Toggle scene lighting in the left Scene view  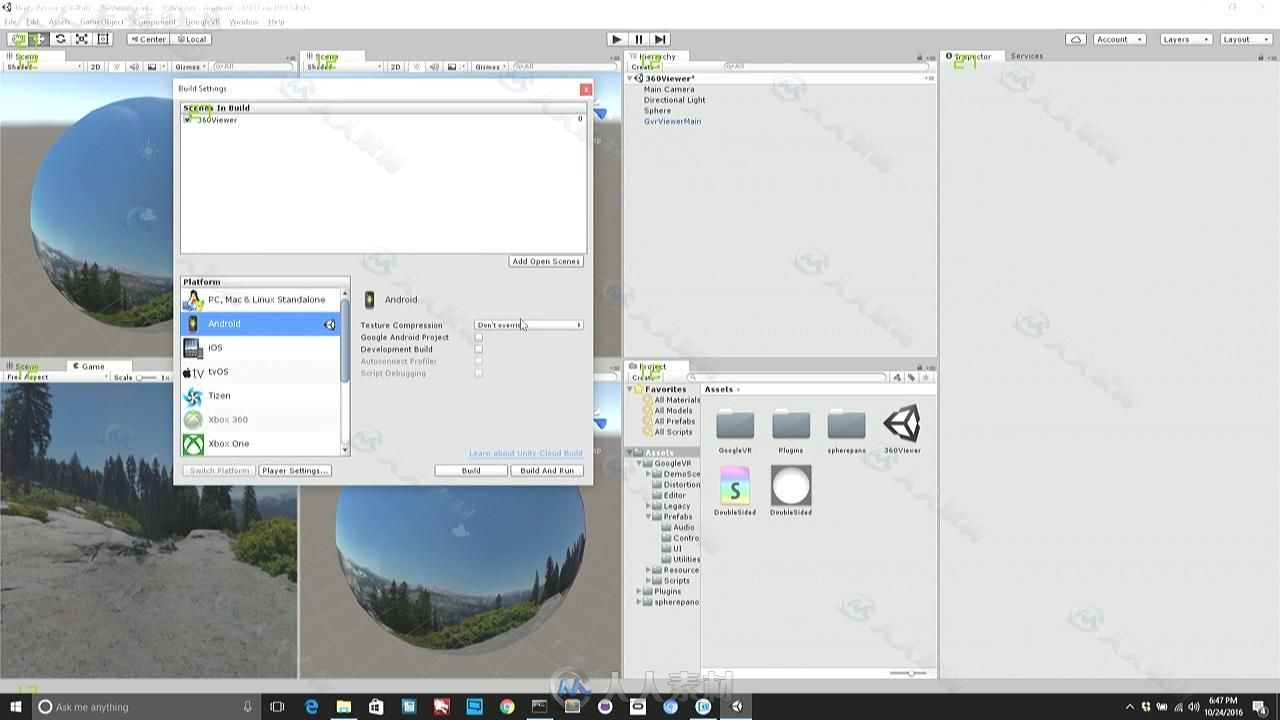tap(117, 67)
